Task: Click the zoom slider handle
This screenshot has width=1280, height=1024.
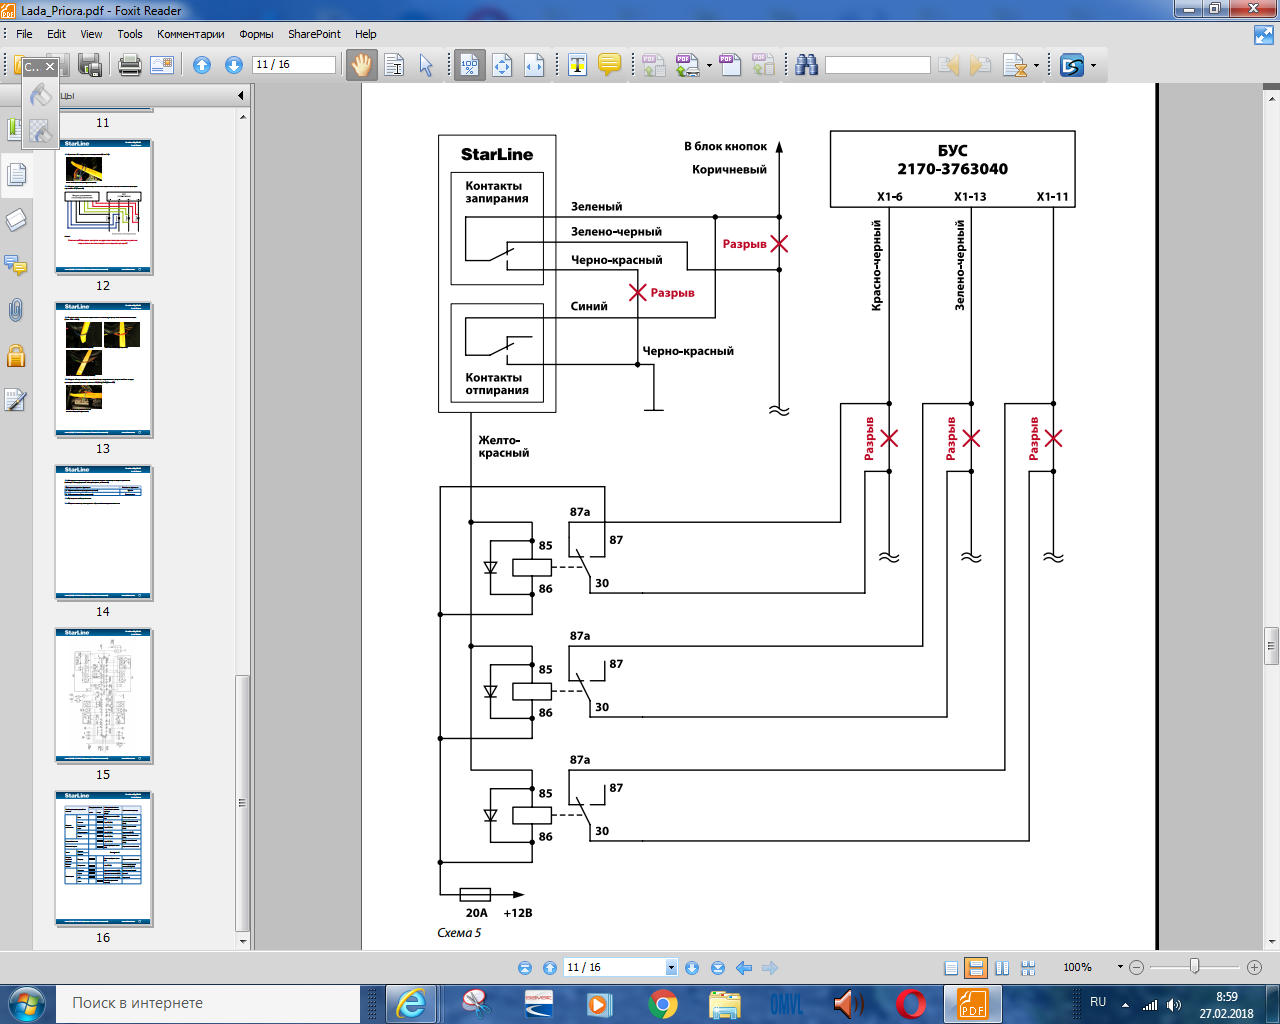Action: coord(1194,966)
